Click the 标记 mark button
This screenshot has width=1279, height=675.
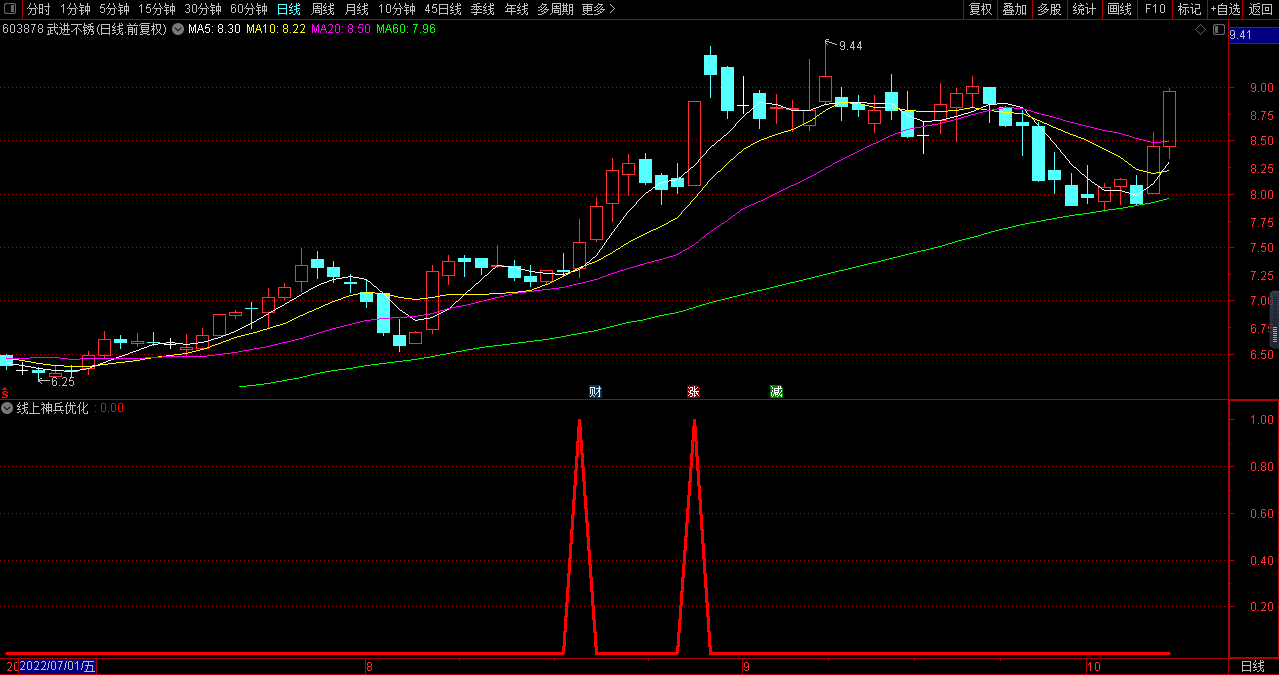click(x=1189, y=9)
